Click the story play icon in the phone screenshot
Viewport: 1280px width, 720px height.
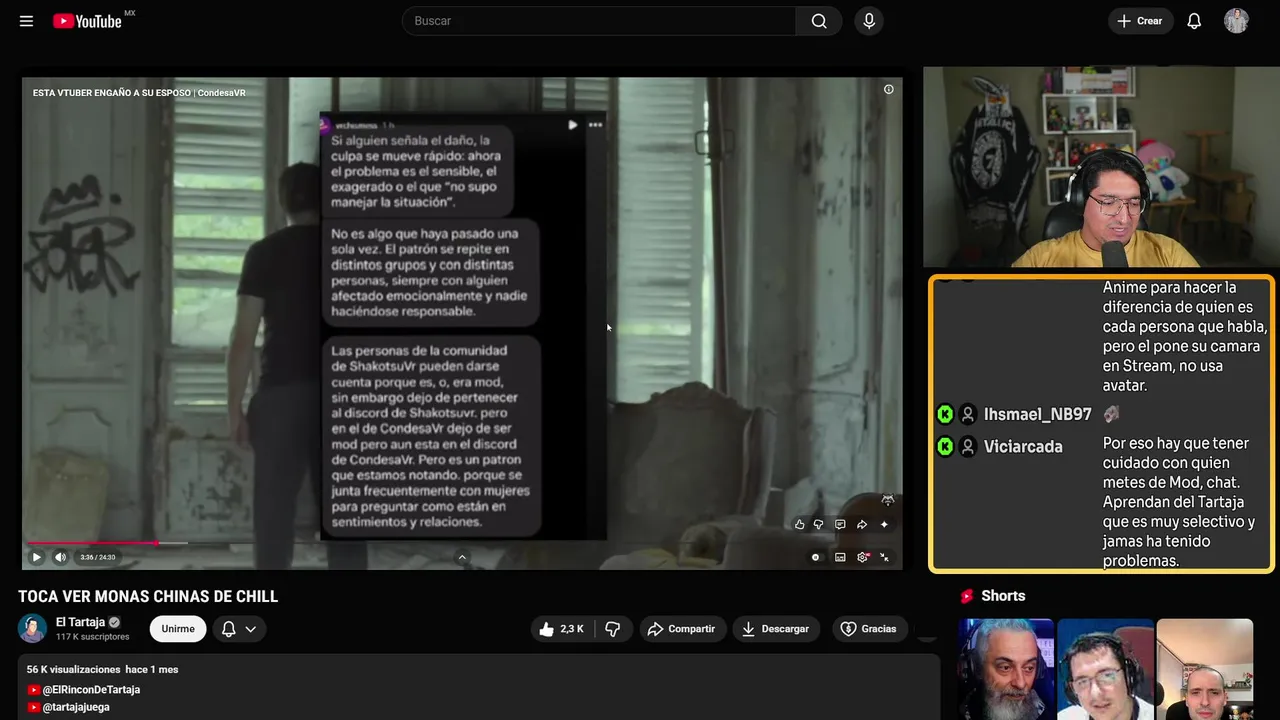[x=572, y=125]
